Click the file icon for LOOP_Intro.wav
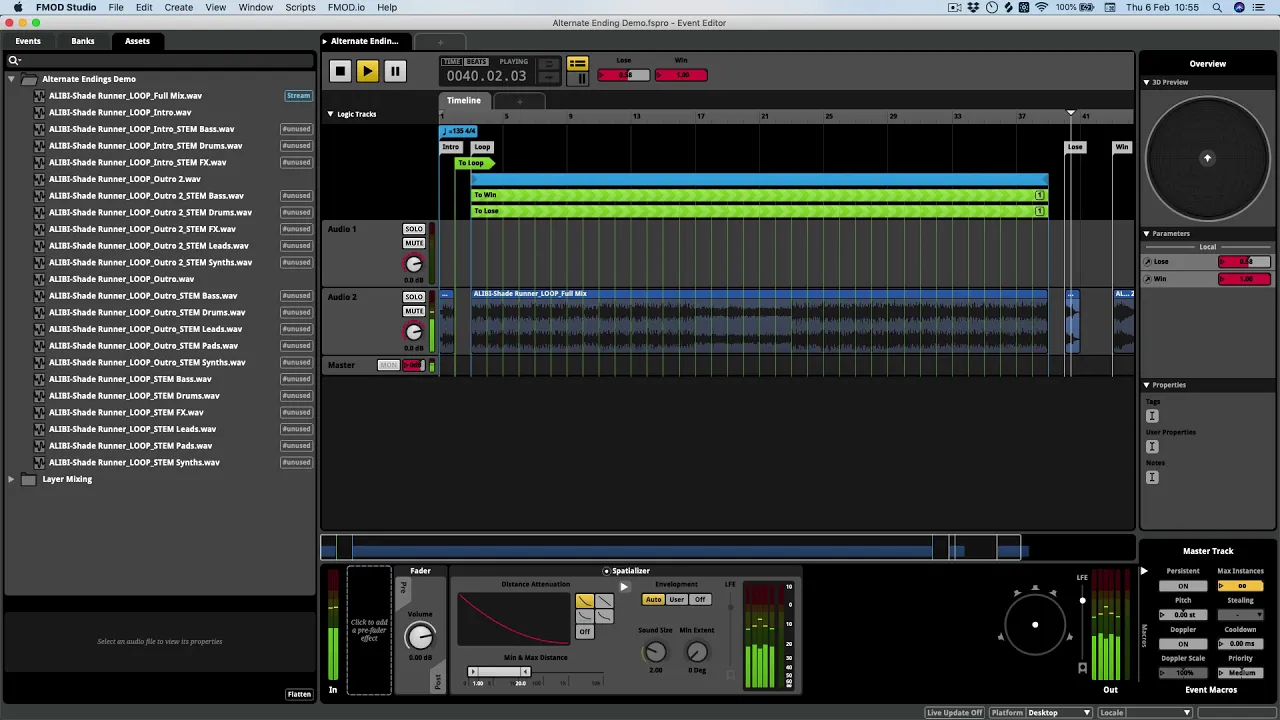The image size is (1280, 720). (x=40, y=112)
